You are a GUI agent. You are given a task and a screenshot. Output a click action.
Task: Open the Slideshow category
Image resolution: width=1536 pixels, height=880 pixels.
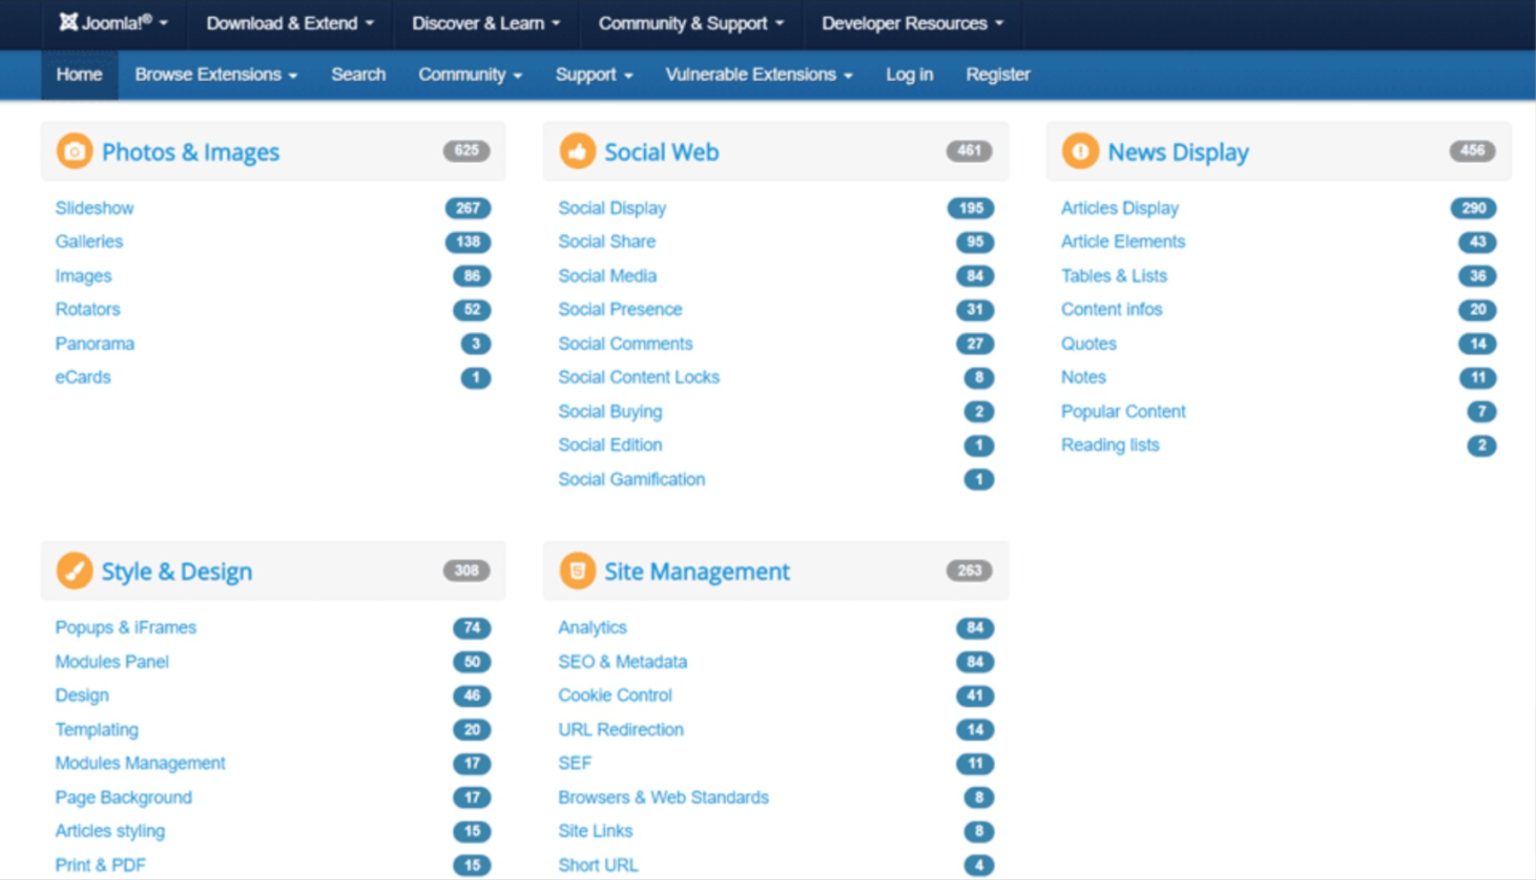[x=94, y=208]
